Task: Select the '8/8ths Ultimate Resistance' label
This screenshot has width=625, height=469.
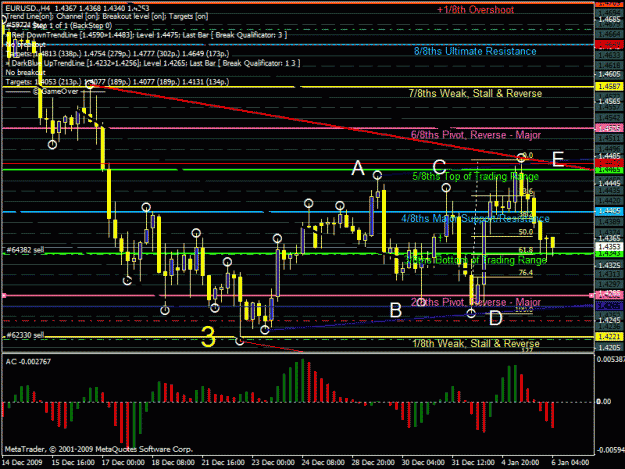Action: coord(475,51)
